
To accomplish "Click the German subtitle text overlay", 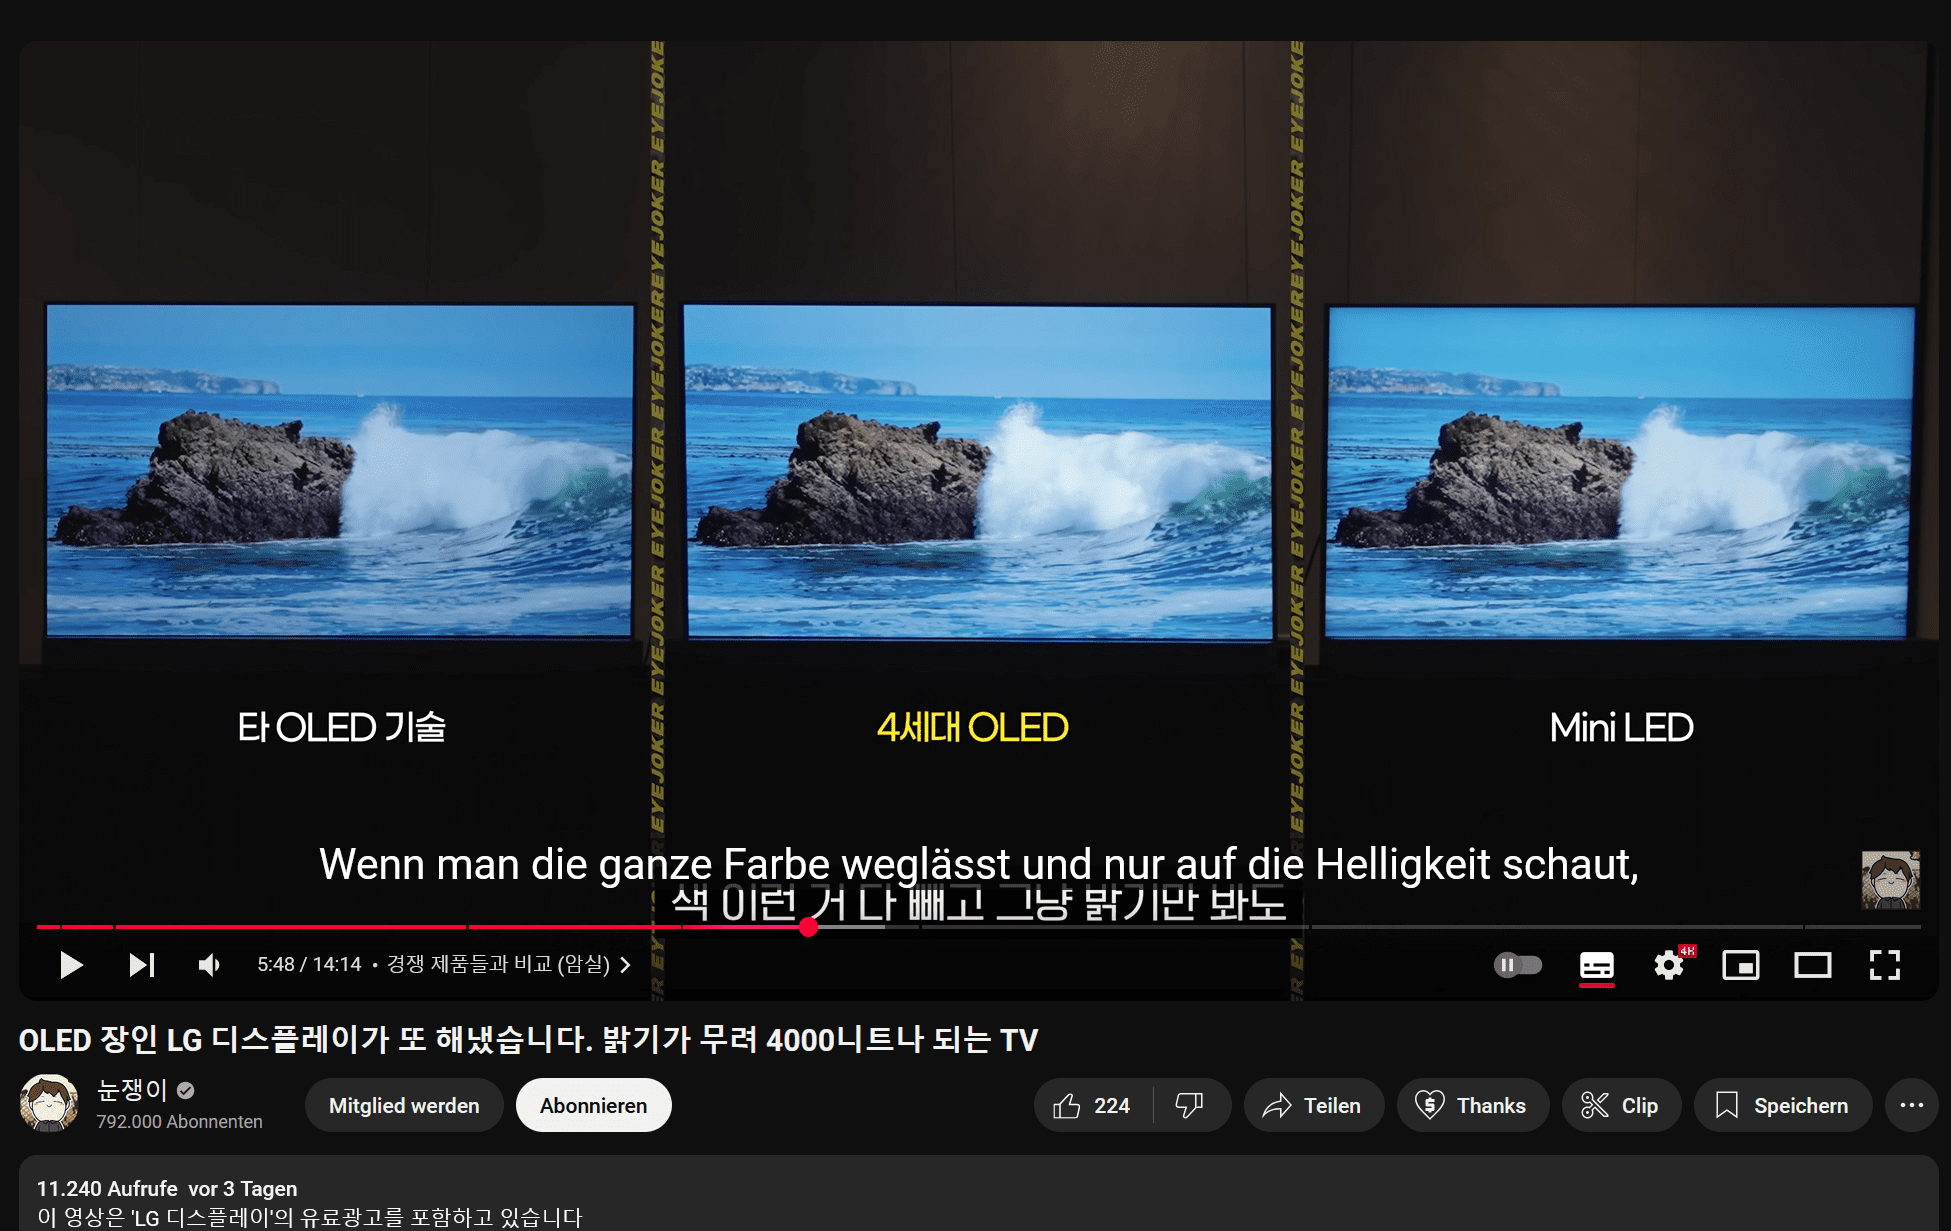I will click(x=978, y=864).
